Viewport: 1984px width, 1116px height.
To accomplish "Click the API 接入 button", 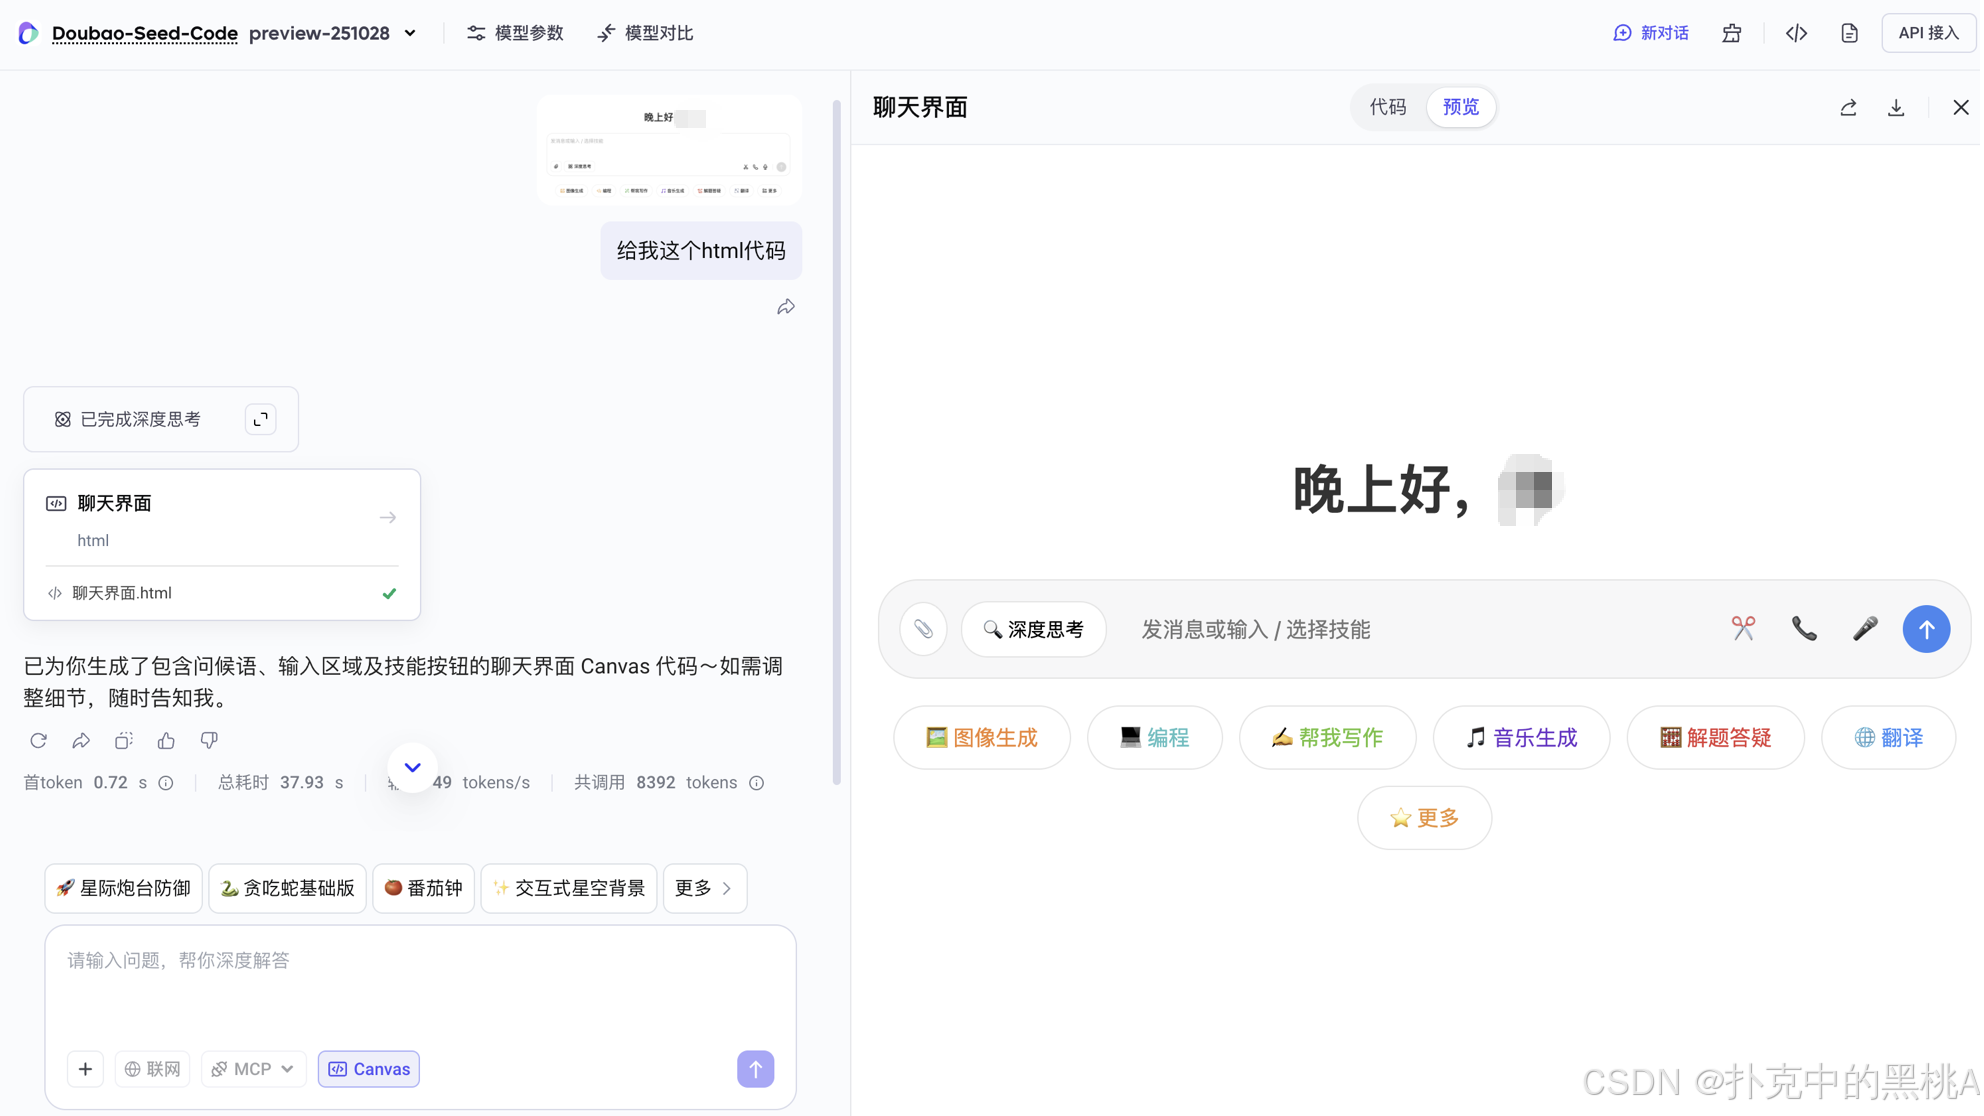I will click(1928, 32).
